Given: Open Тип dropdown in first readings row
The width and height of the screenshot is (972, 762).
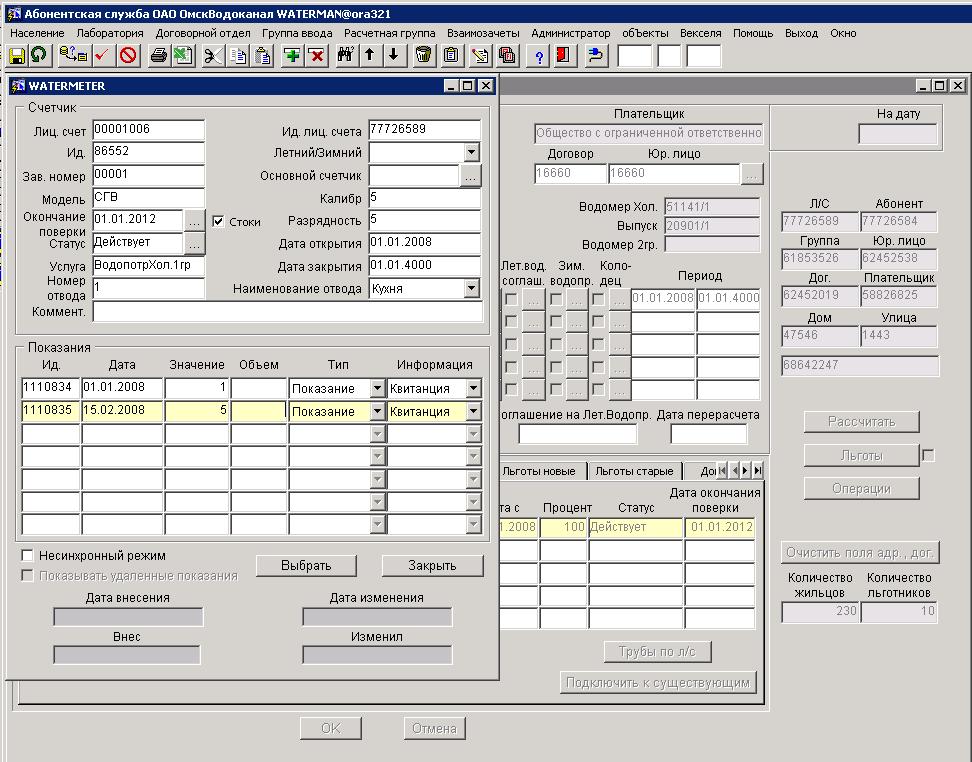Looking at the screenshot, I should (x=377, y=388).
